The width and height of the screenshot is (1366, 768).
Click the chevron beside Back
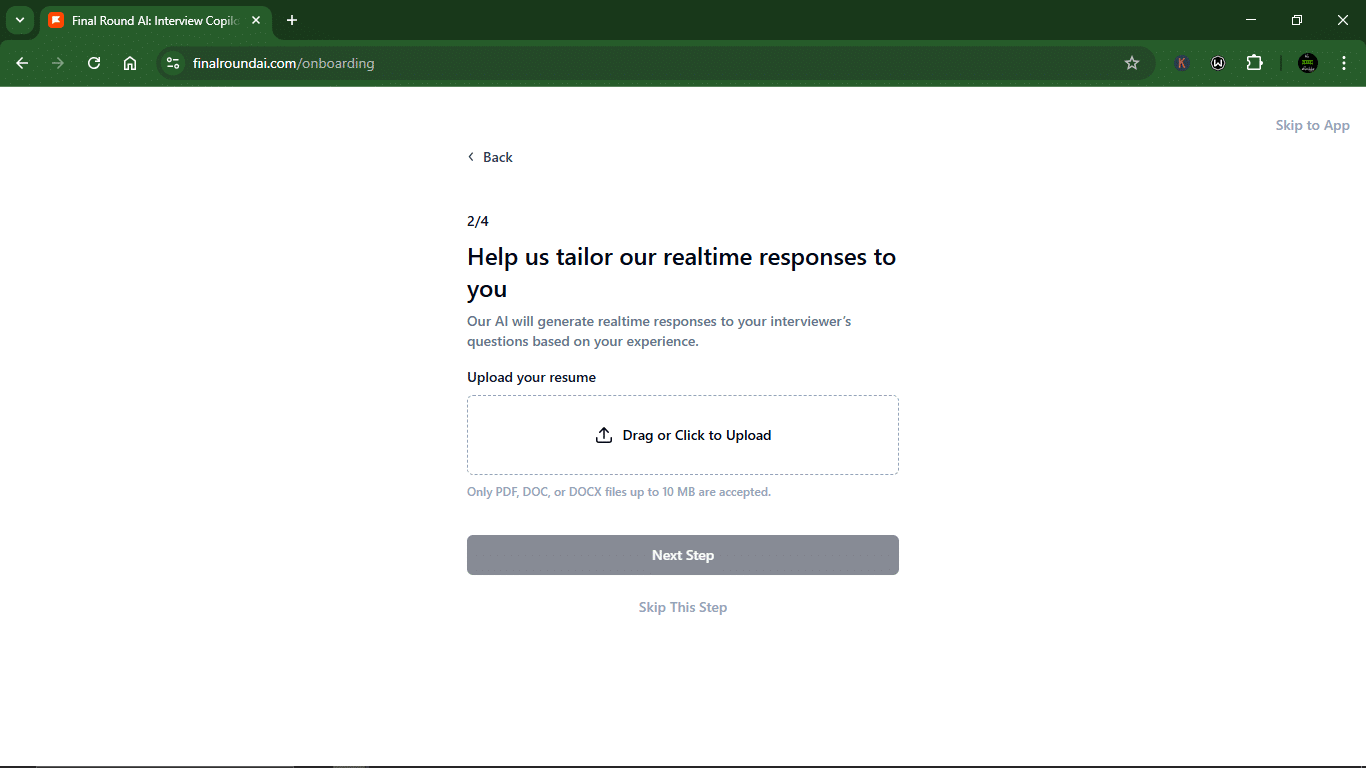(x=471, y=157)
